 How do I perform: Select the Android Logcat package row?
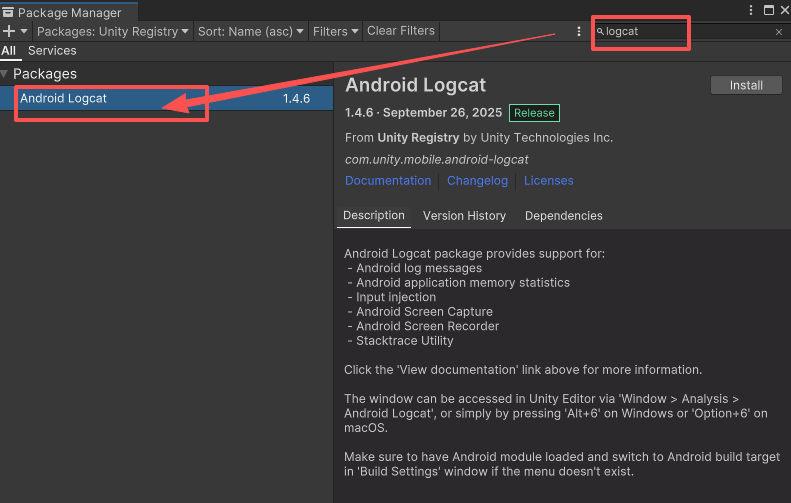click(166, 98)
